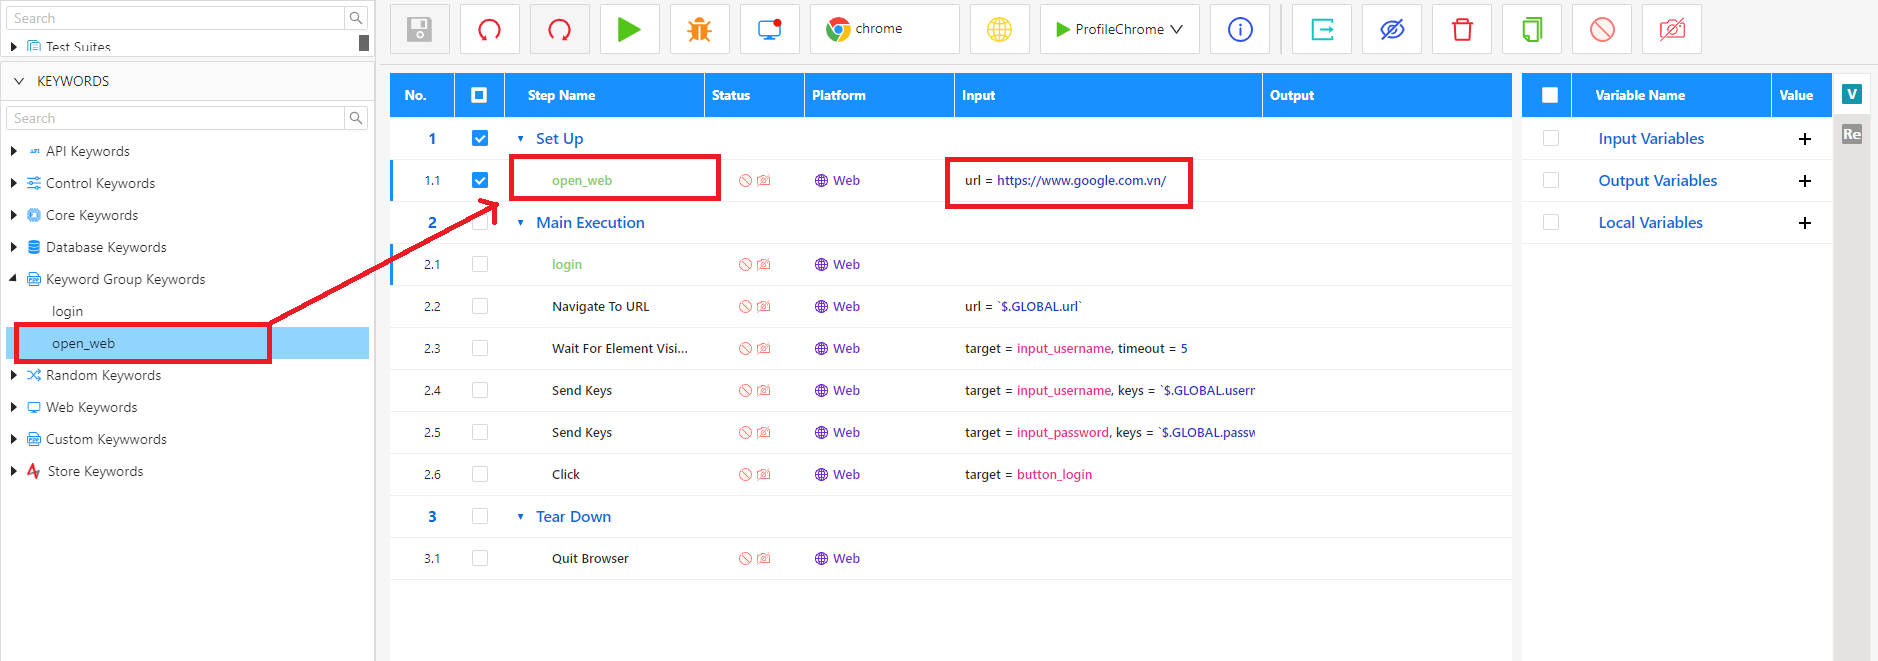
Task: Click the yellow globe icon in toolbar
Action: pos(1000,29)
